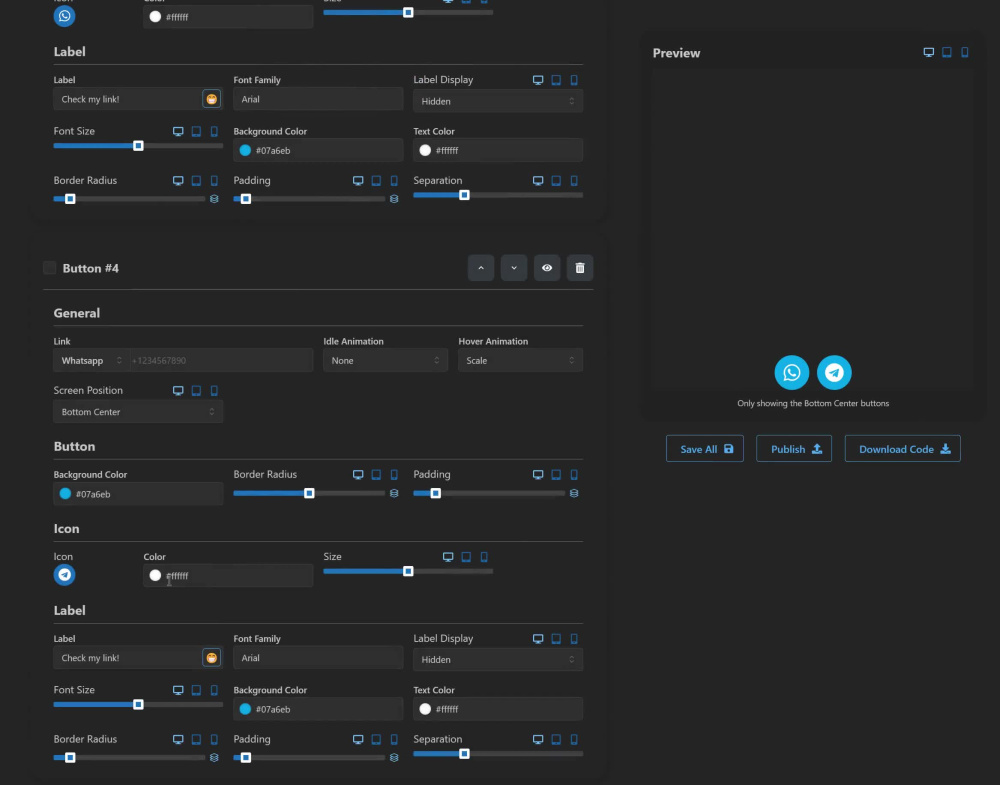Click the phone number field showing +1234567890
Screen dimensions: 1000x785
tap(221, 360)
